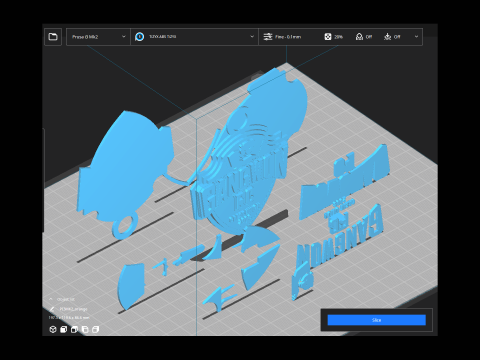
Task: Expand print settings panel with the chevron
Action: coord(416,37)
